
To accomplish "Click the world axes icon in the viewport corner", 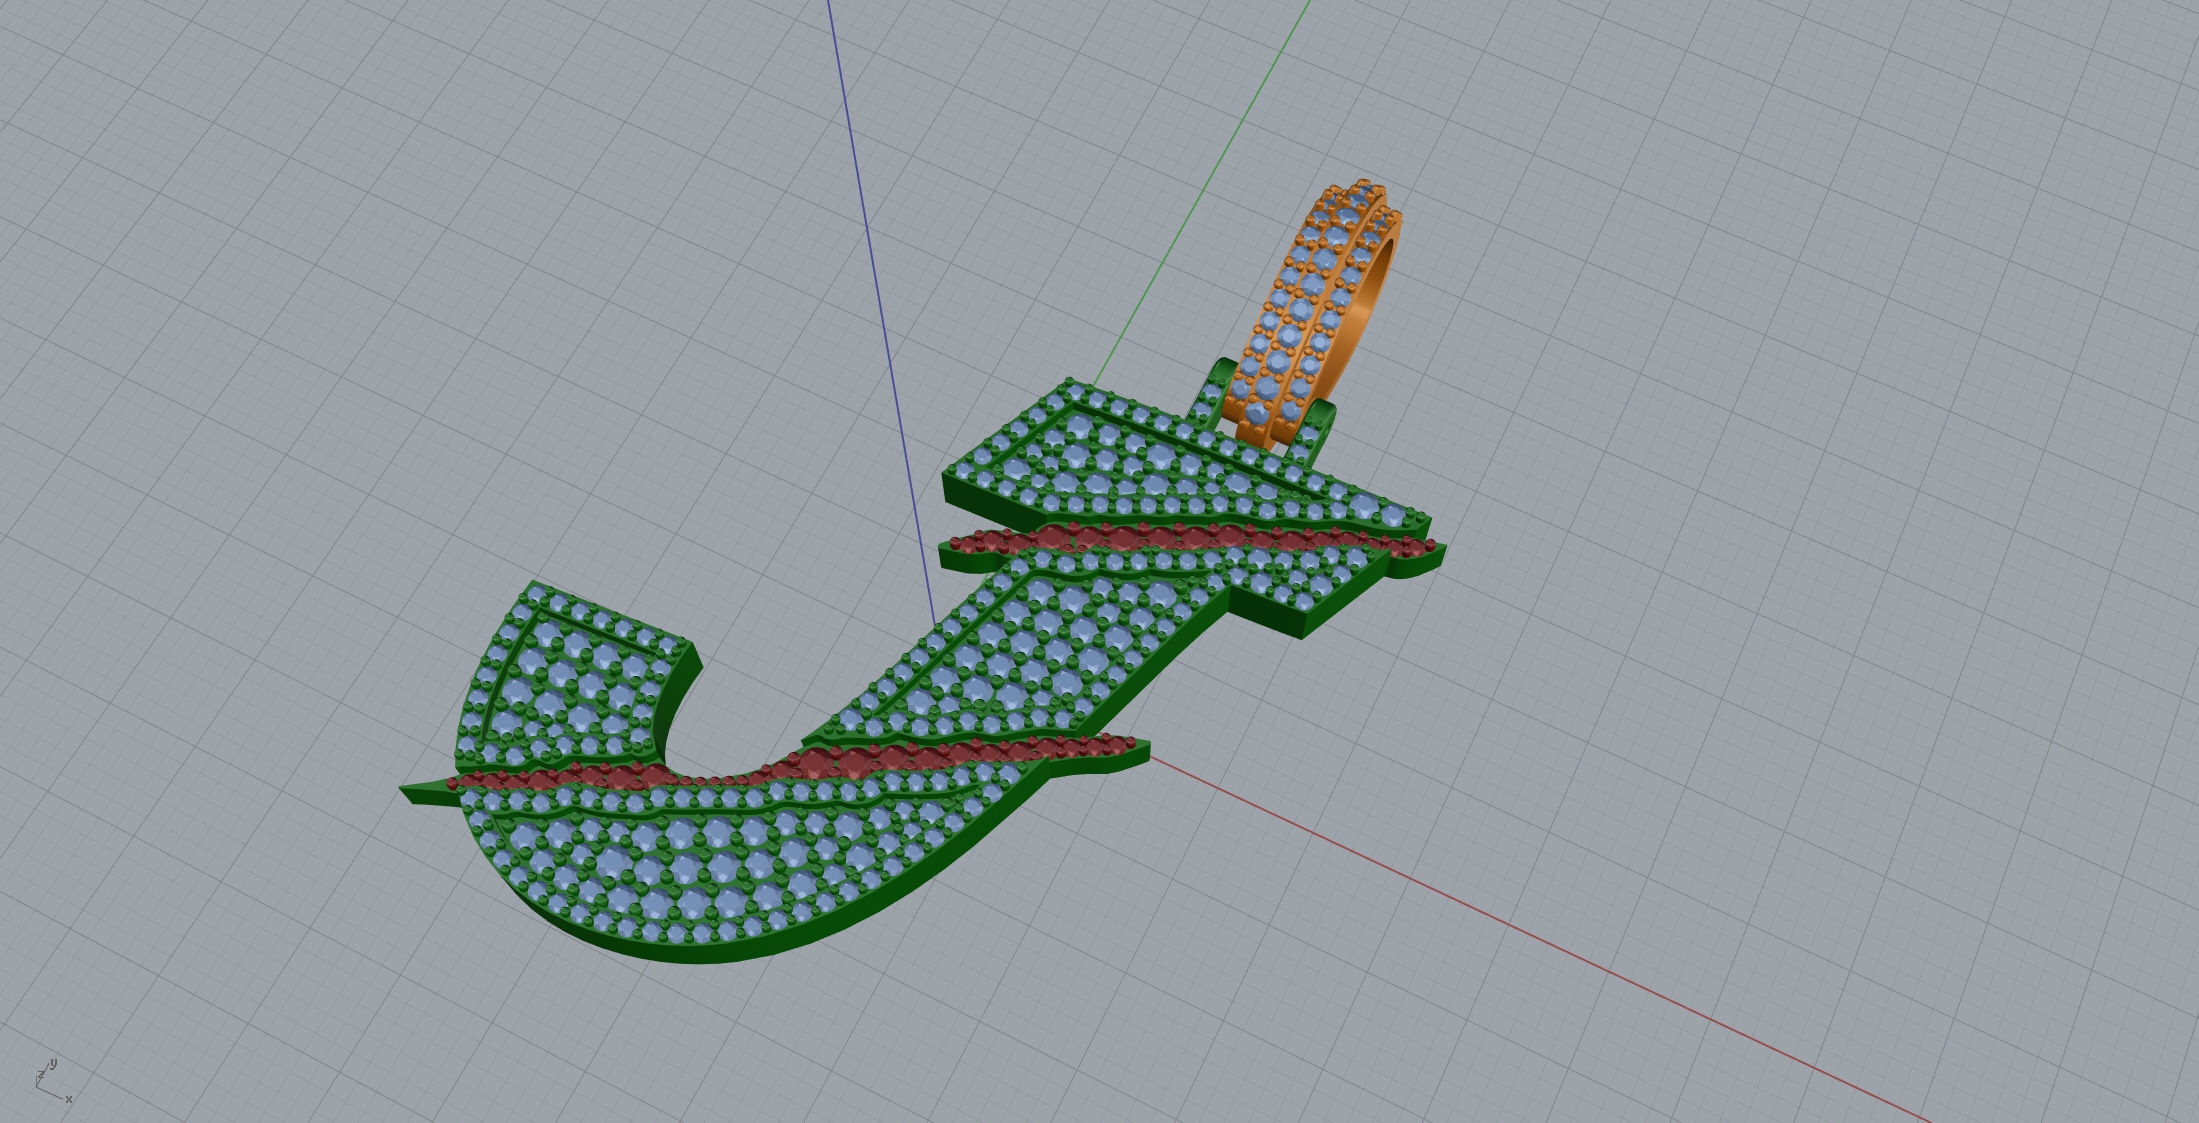I will point(53,1081).
